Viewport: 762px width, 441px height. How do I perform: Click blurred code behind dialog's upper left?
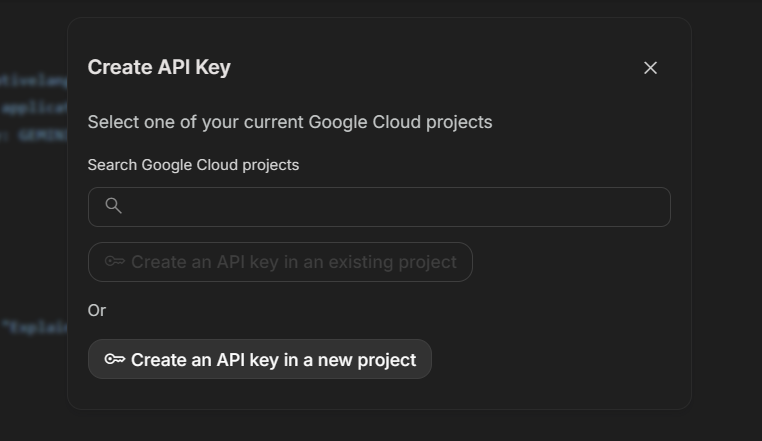[33, 107]
